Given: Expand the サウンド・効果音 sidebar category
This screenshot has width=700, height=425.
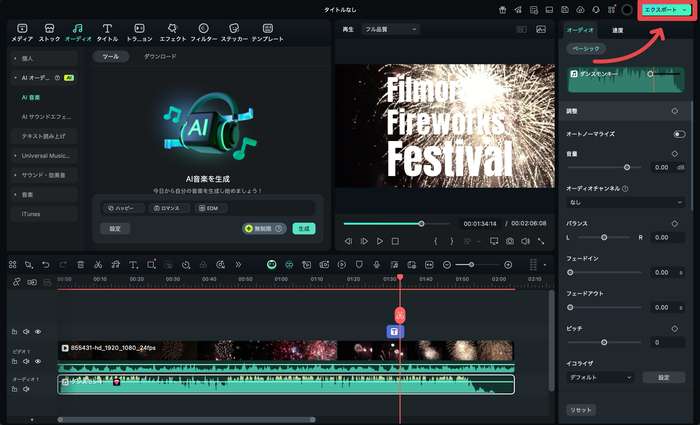Looking at the screenshot, I should pyautogui.click(x=44, y=175).
